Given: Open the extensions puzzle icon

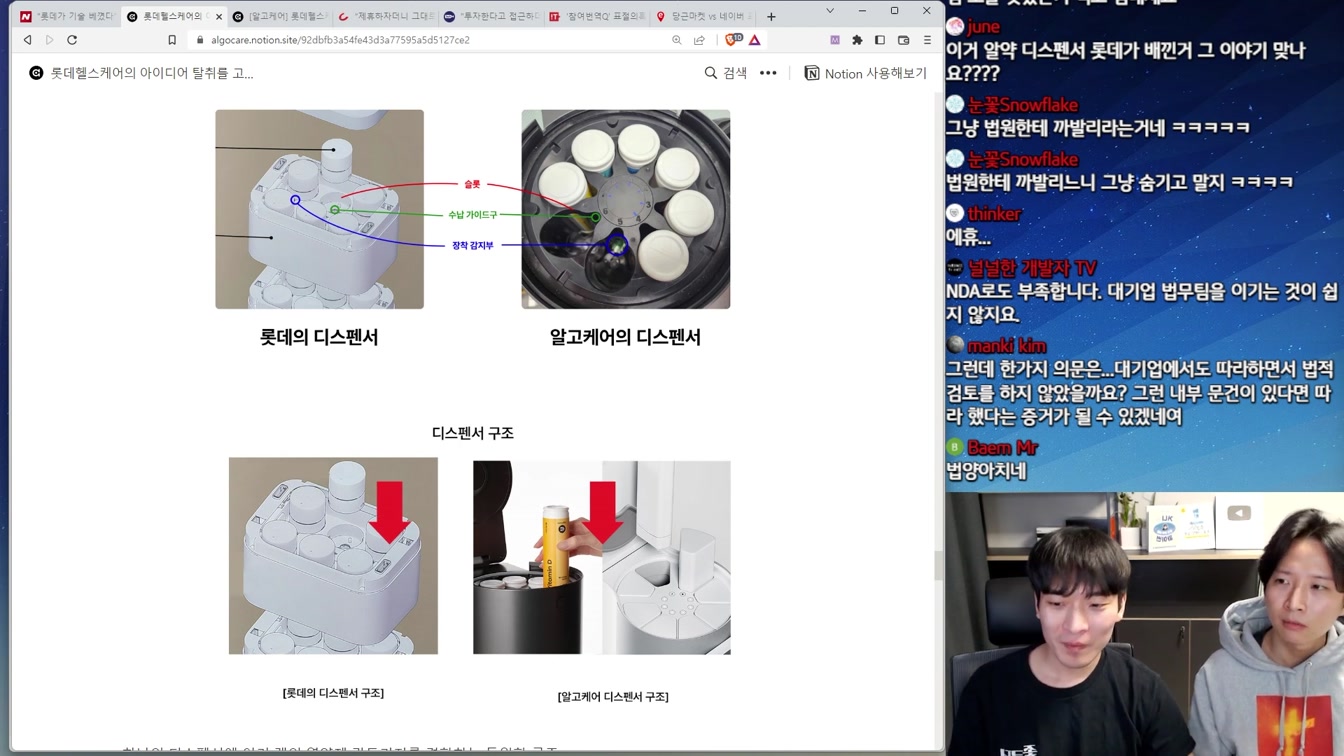Looking at the screenshot, I should [857, 40].
